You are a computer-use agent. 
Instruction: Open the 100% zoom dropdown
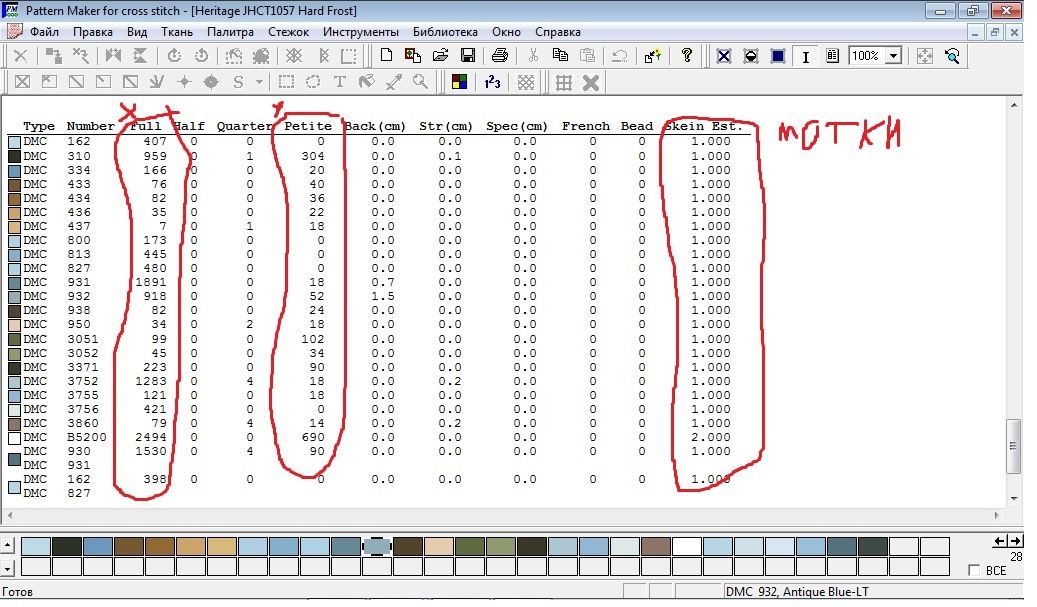[892, 56]
